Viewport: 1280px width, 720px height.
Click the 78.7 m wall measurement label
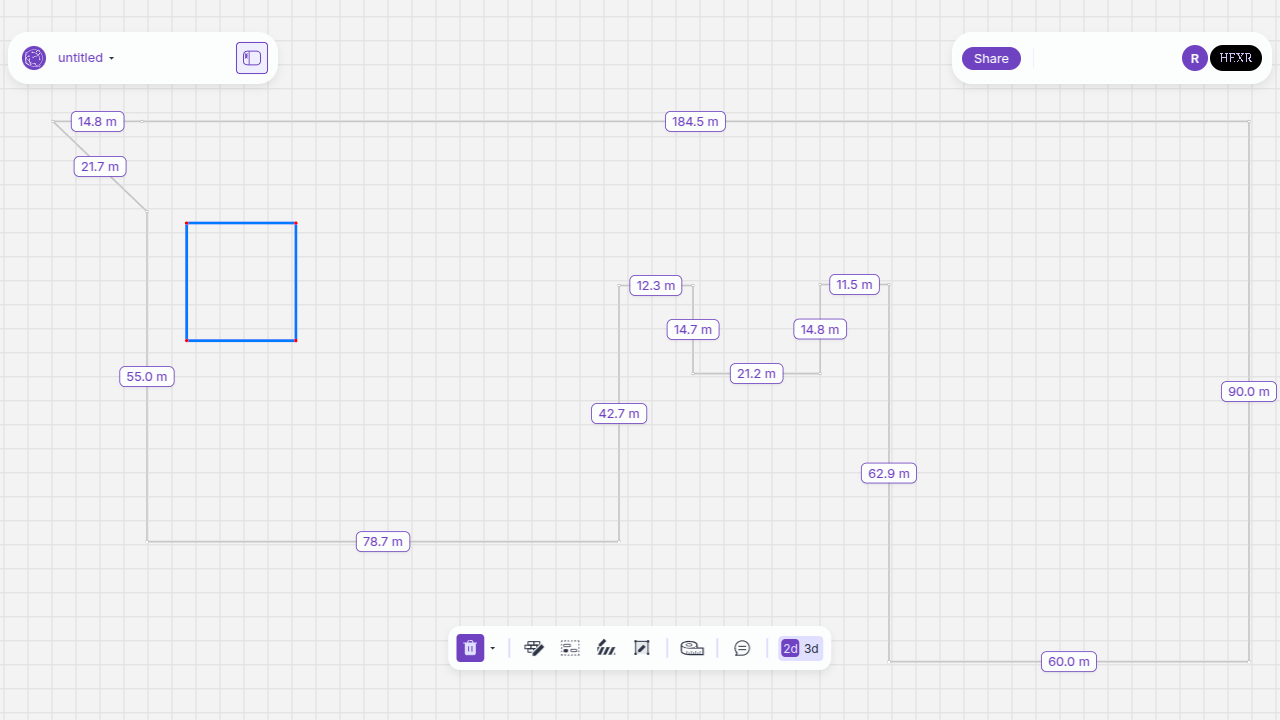(383, 542)
